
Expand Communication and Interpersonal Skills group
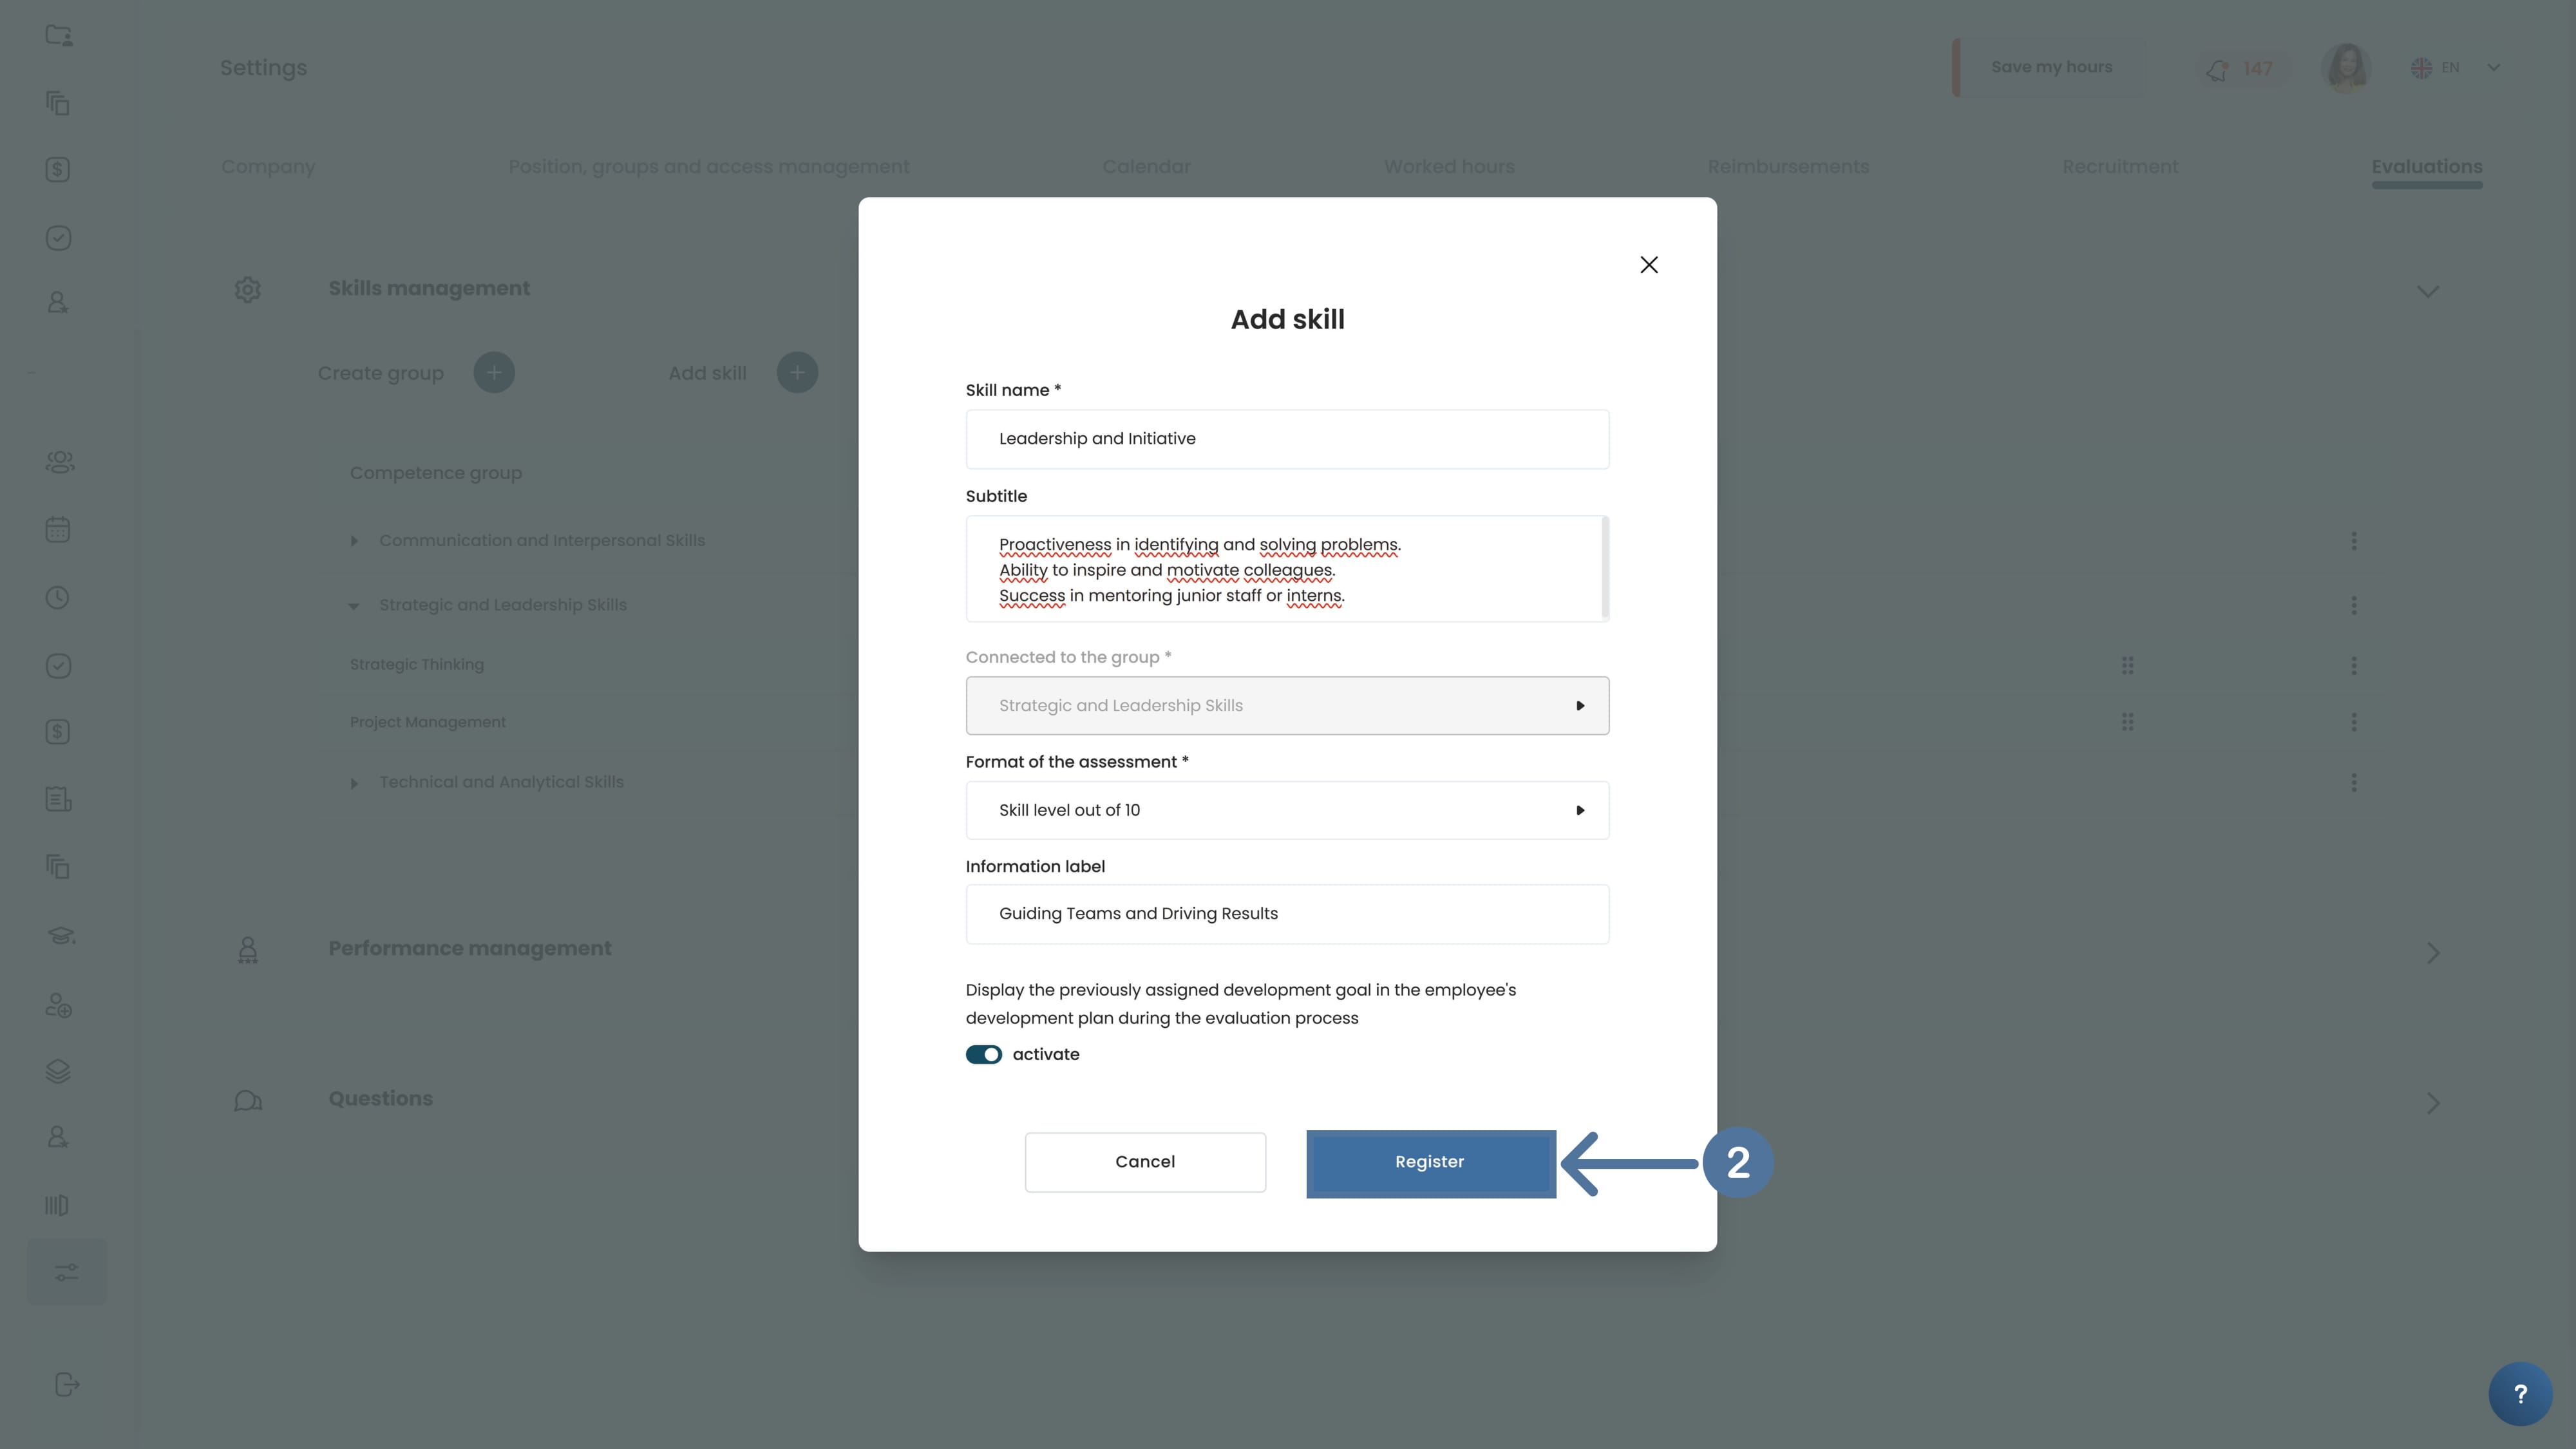click(x=354, y=541)
